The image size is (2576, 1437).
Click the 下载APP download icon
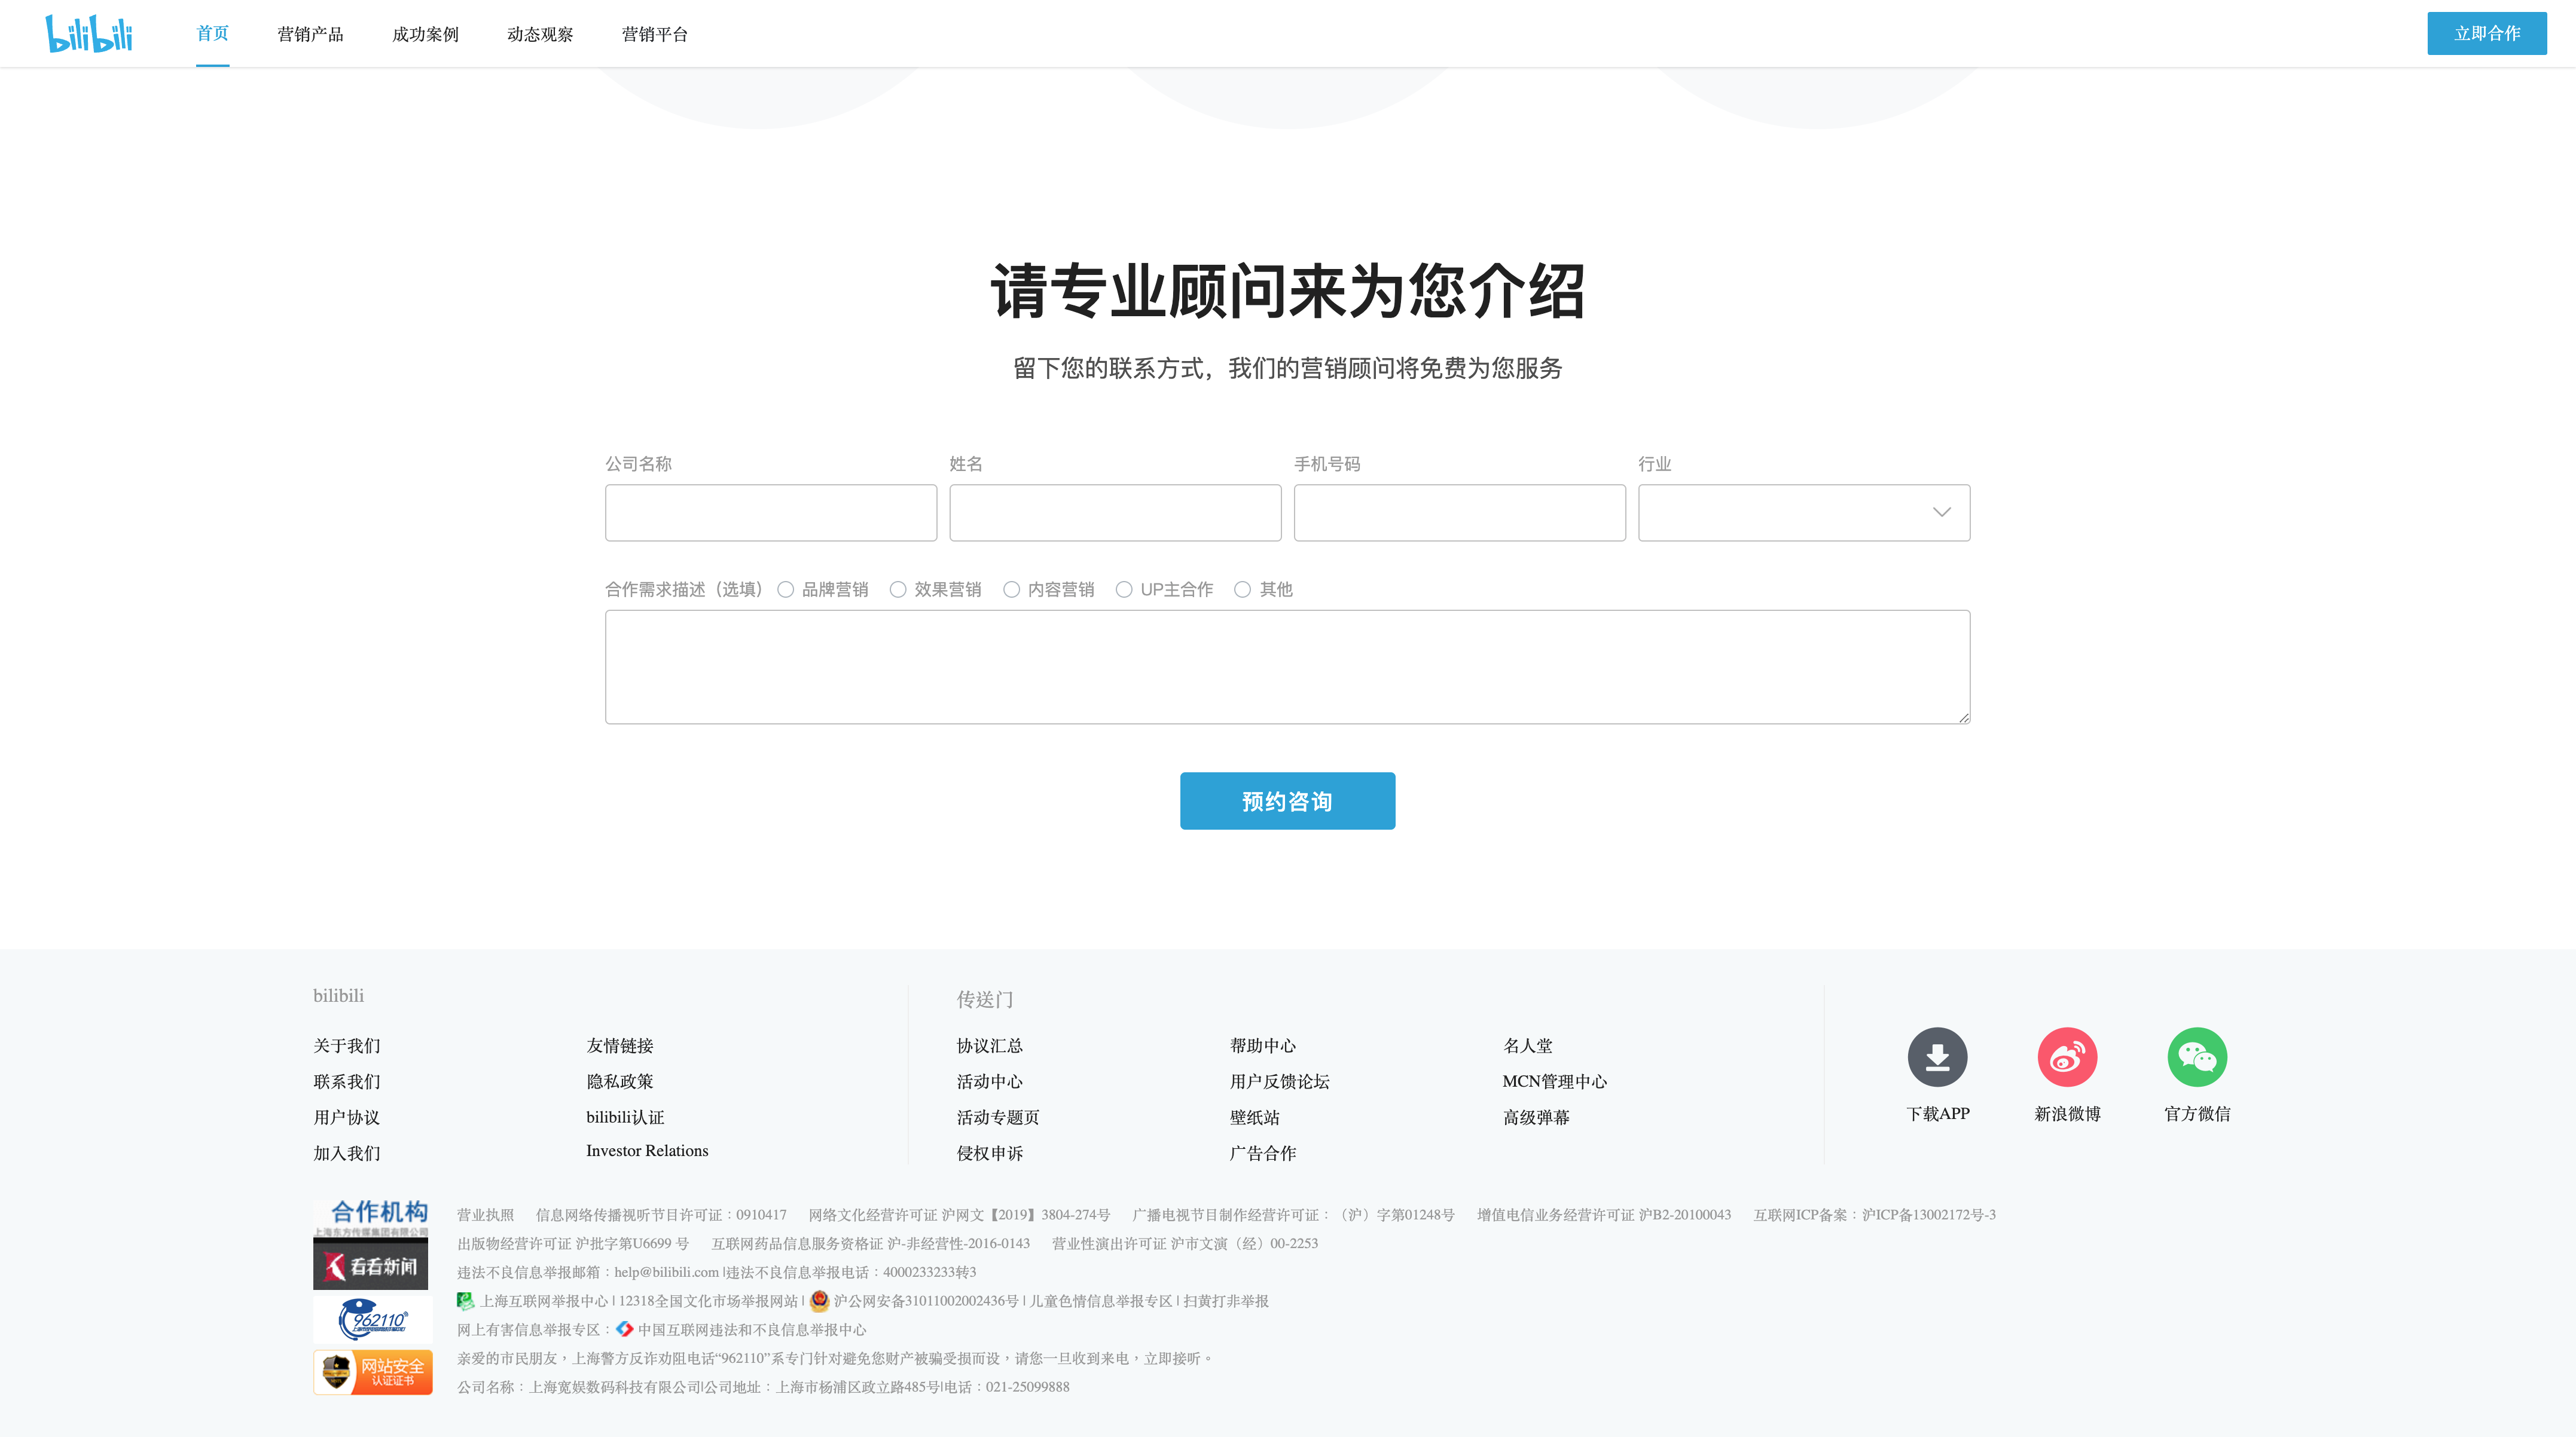[1937, 1056]
